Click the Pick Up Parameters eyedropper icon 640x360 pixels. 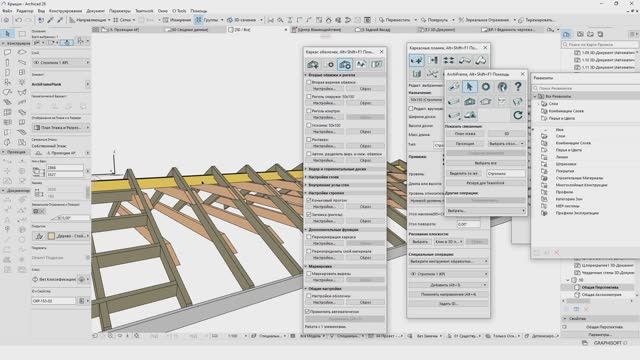pyautogui.click(x=51, y=20)
